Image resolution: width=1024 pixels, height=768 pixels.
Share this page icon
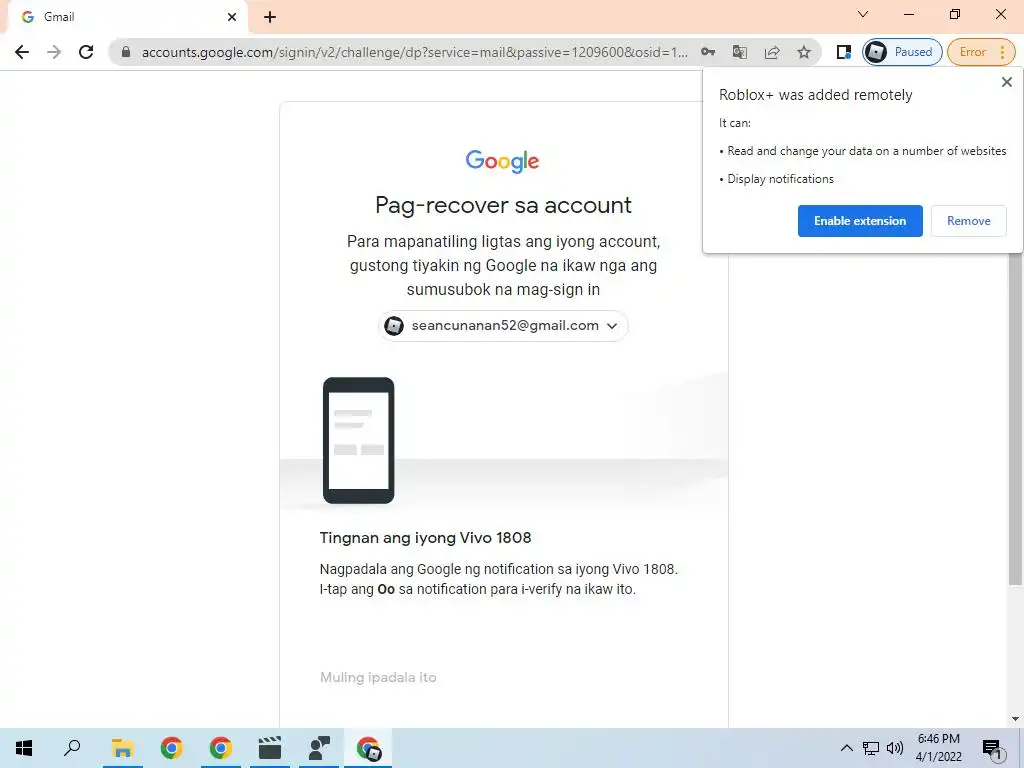[772, 52]
